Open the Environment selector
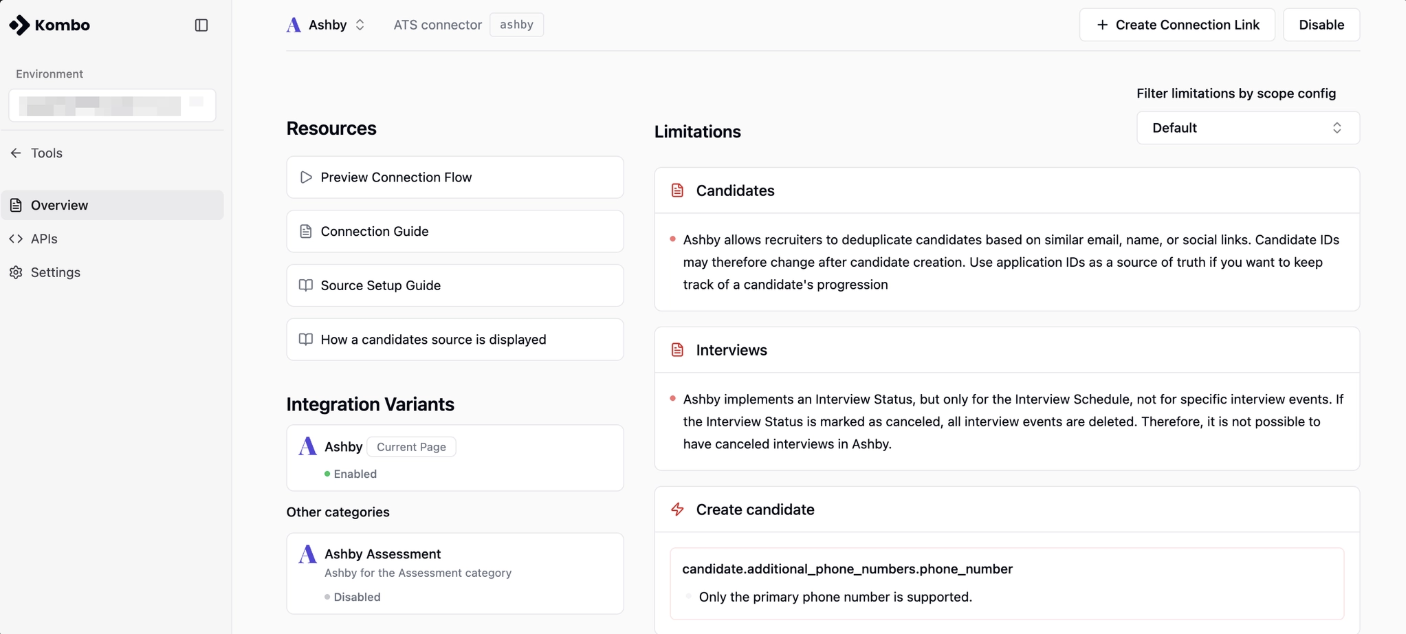Image resolution: width=1406 pixels, height=634 pixels. tap(112, 105)
